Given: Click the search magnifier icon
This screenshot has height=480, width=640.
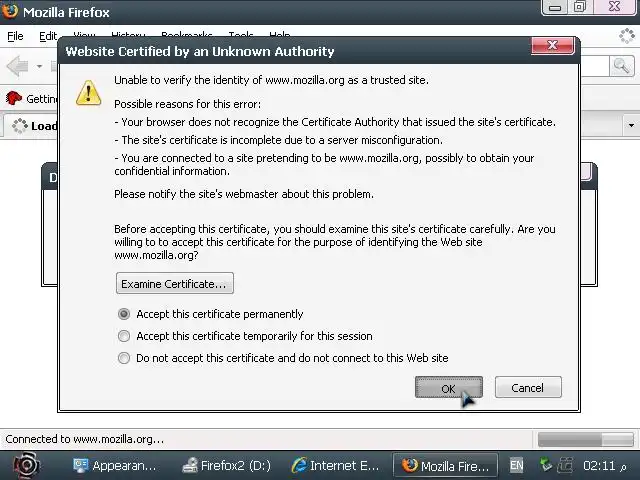Looking at the screenshot, I should pos(622,66).
